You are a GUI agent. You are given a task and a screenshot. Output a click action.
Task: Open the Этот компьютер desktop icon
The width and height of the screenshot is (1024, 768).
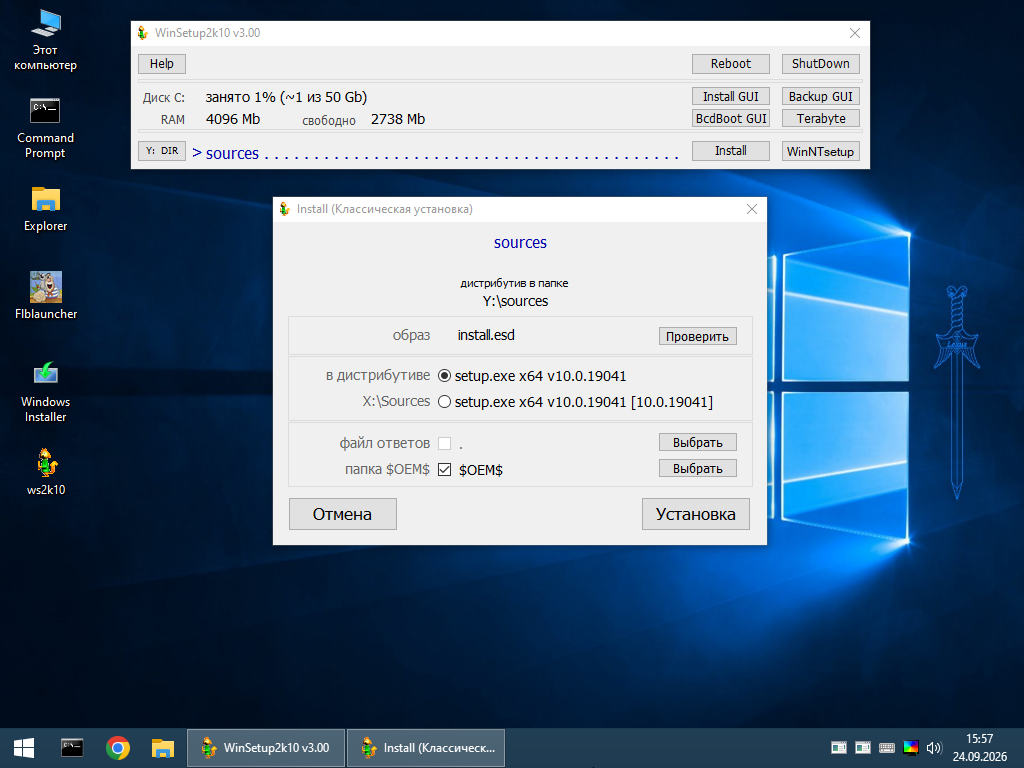(46, 39)
